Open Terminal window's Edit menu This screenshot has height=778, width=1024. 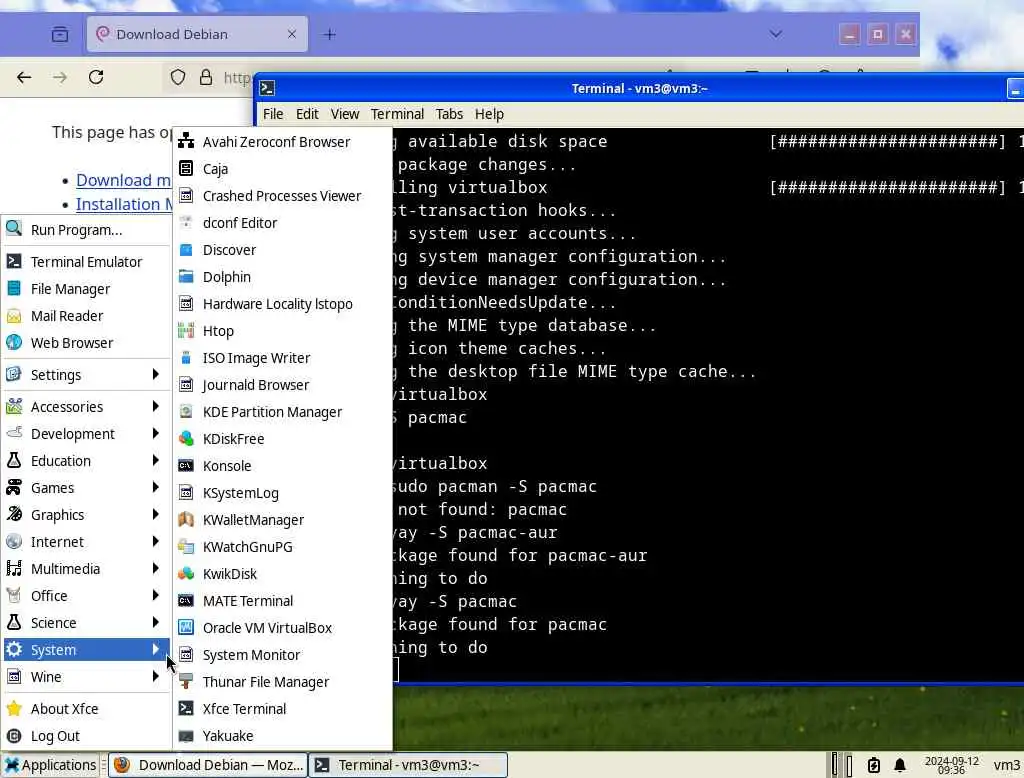(x=307, y=114)
